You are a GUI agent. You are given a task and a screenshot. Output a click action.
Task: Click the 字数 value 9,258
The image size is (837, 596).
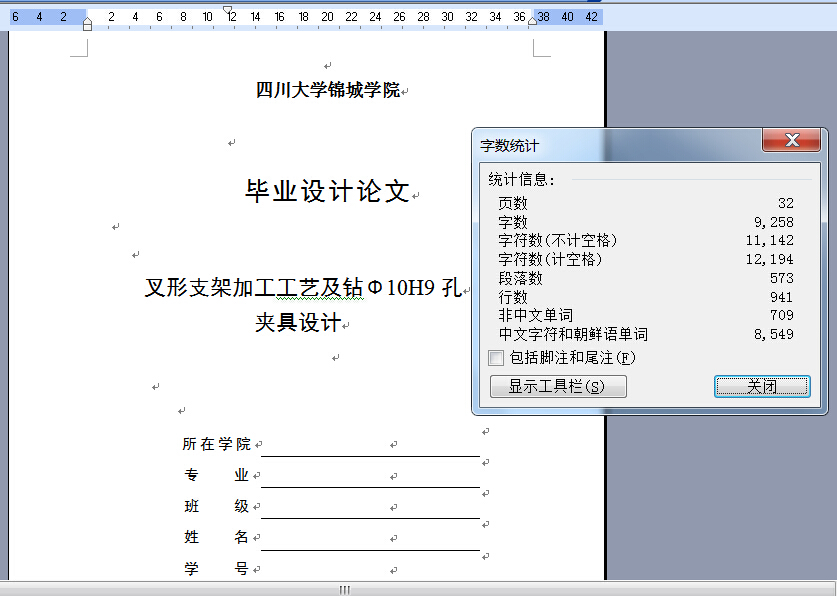tap(774, 222)
